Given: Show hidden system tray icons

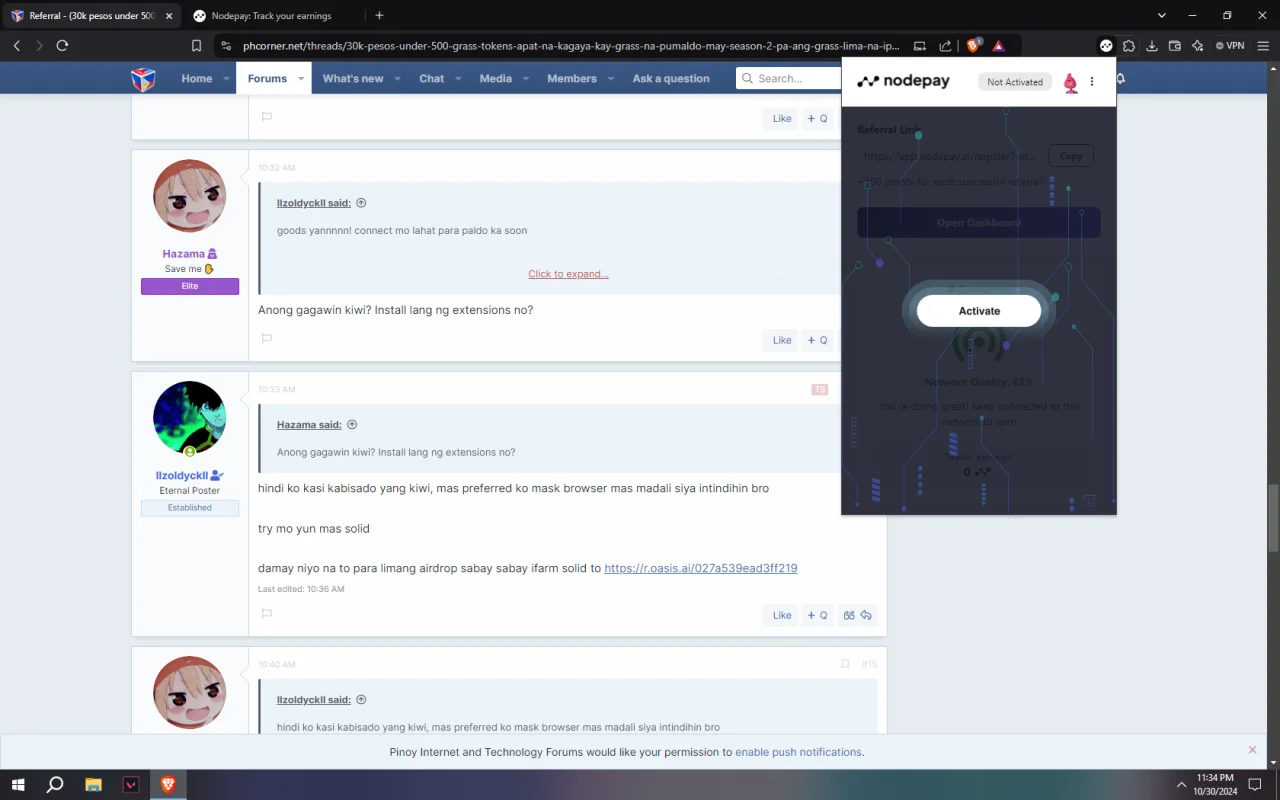Looking at the screenshot, I should click(x=1181, y=785).
